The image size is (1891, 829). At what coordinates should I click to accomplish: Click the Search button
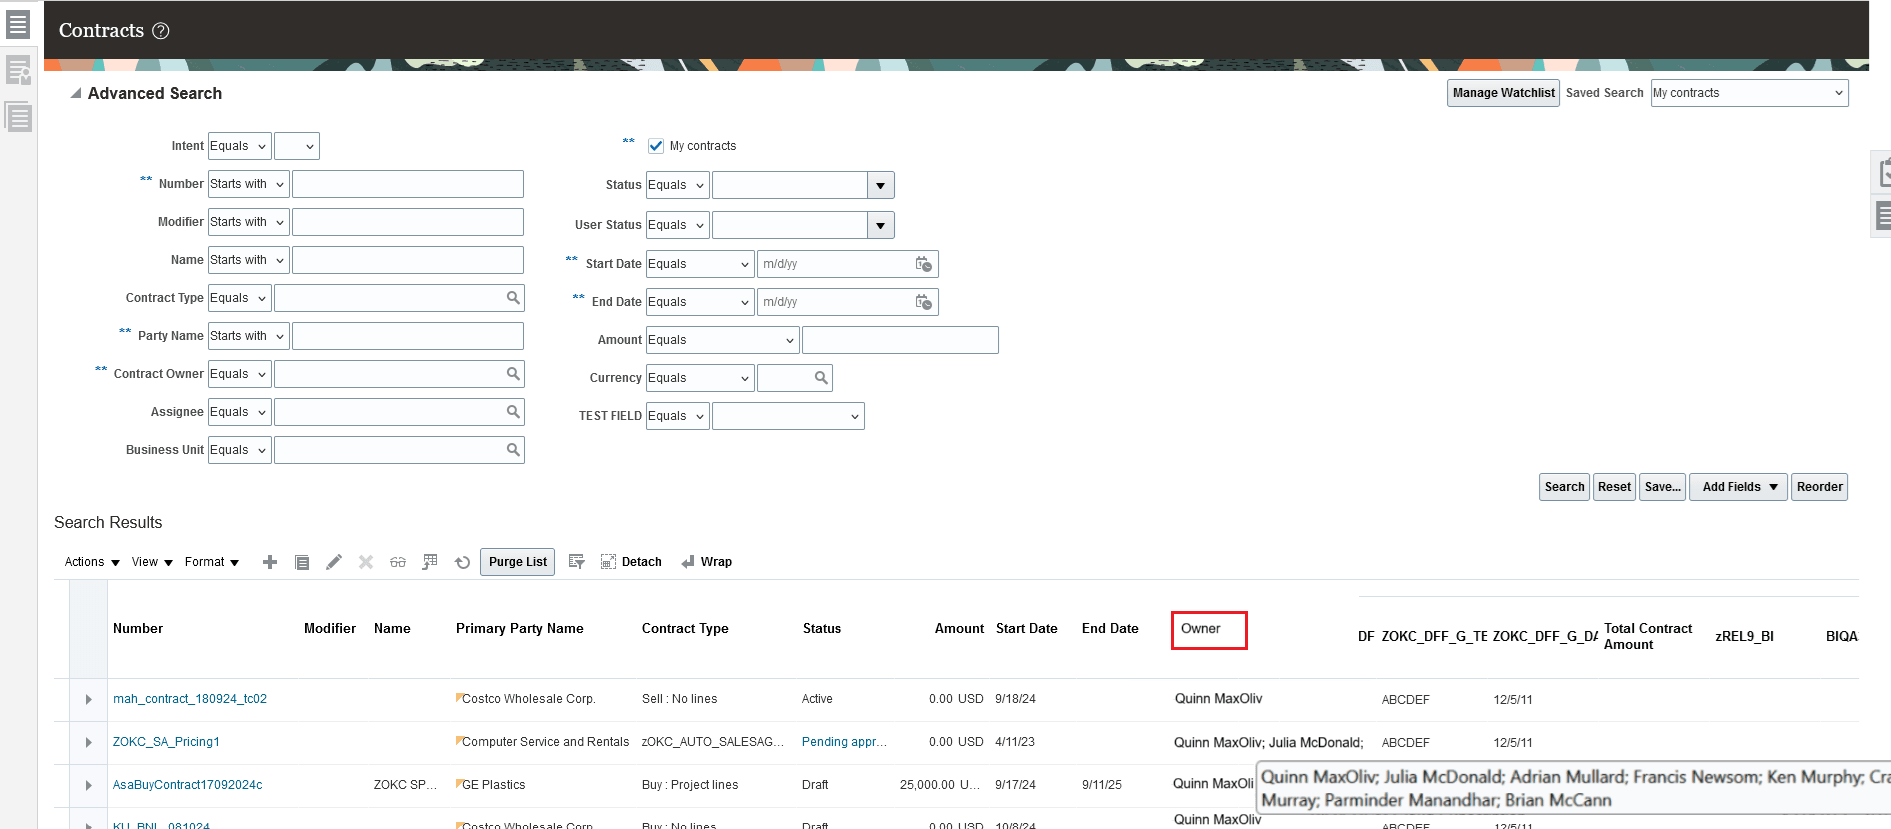click(1564, 487)
